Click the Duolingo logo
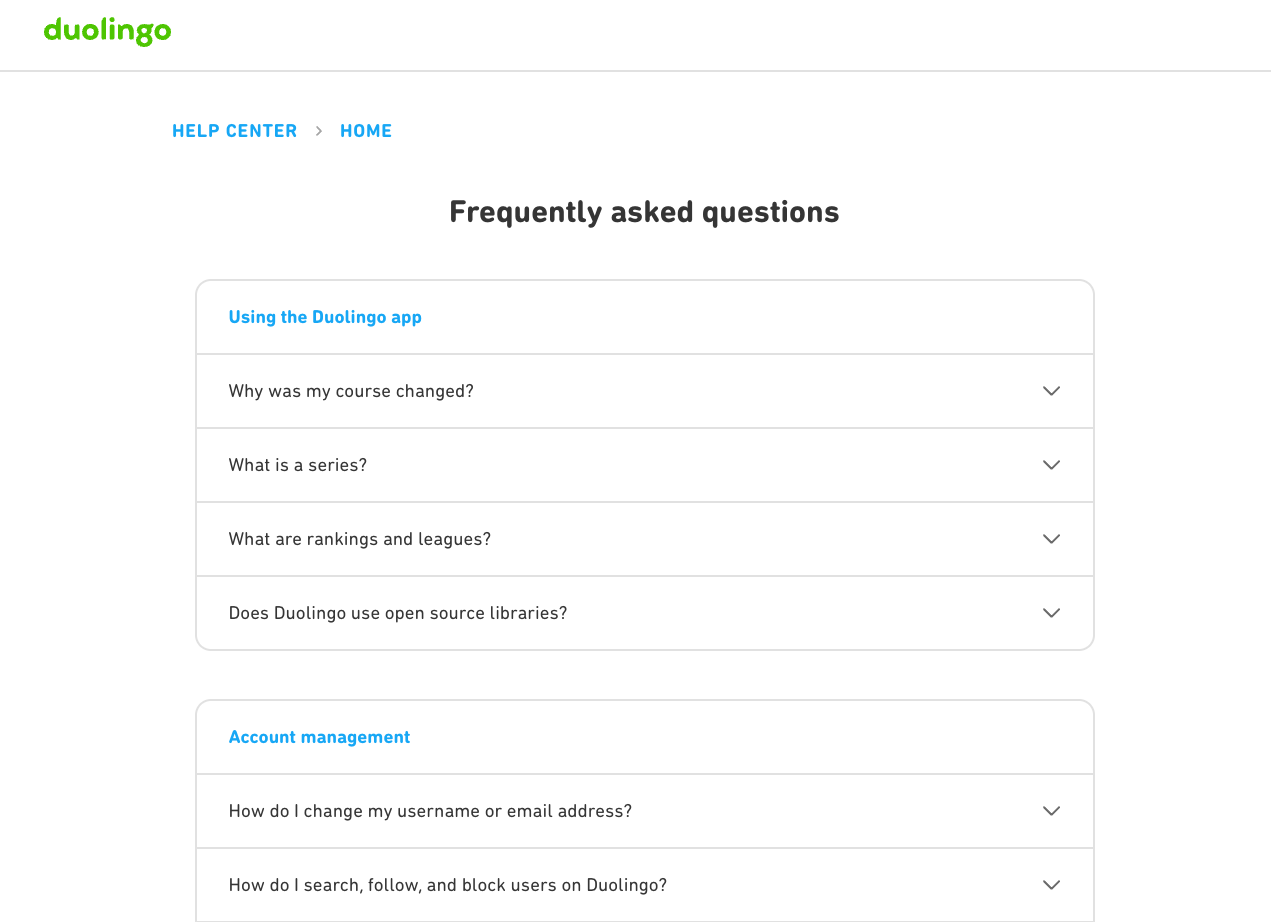The height and width of the screenshot is (922, 1271). [107, 32]
